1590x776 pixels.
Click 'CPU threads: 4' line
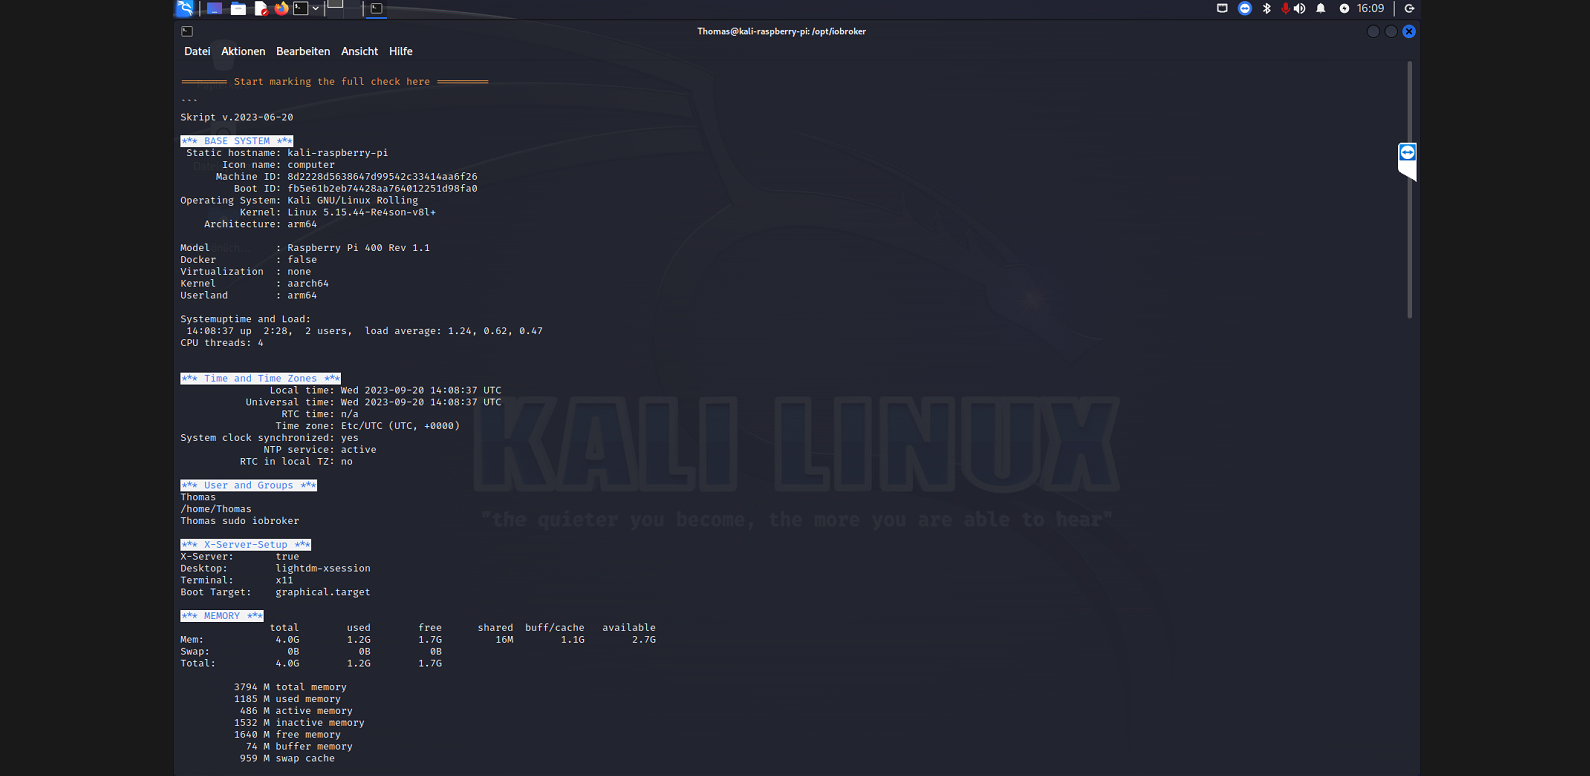click(x=222, y=343)
